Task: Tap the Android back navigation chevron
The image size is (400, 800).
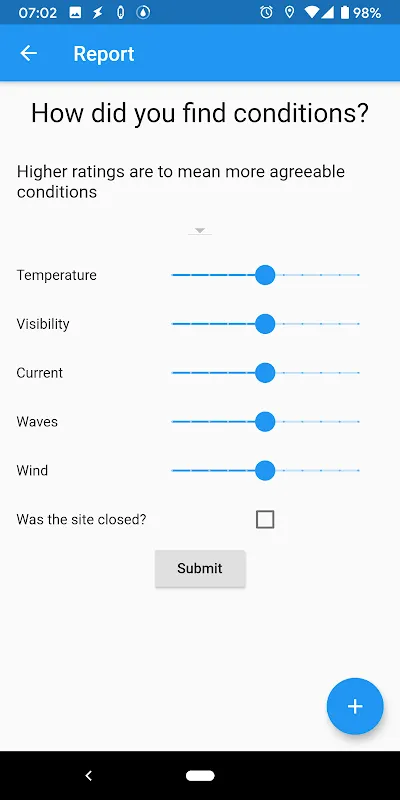Action: tap(88, 776)
